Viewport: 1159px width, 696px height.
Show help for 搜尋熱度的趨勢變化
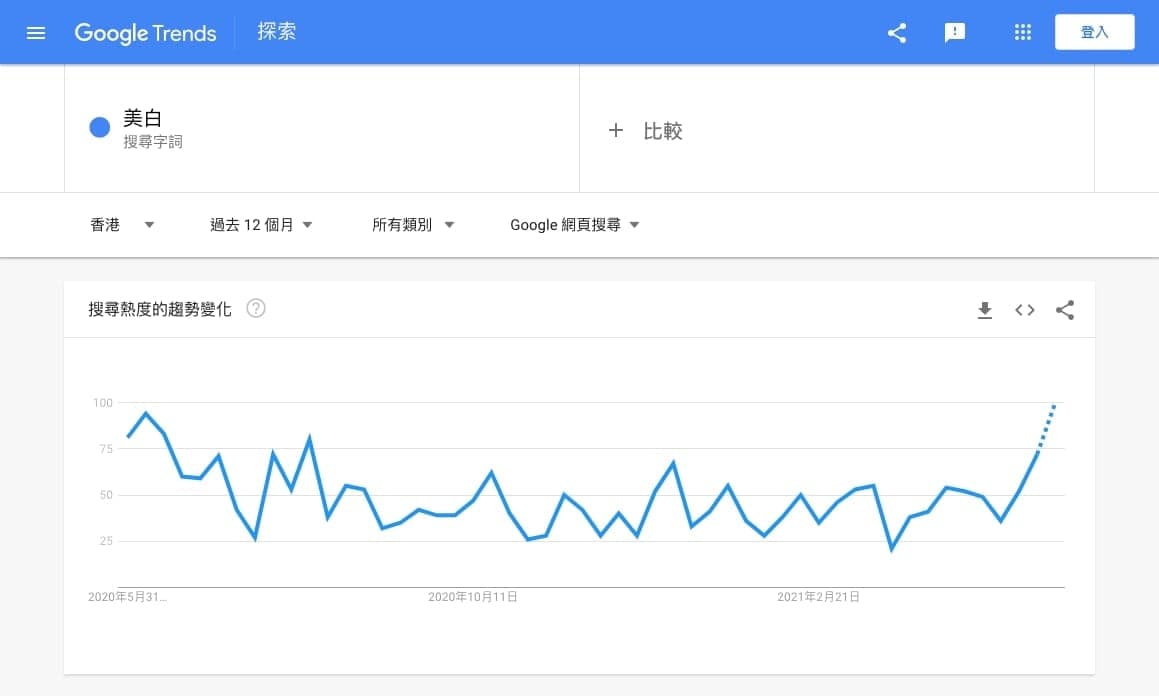(x=256, y=308)
